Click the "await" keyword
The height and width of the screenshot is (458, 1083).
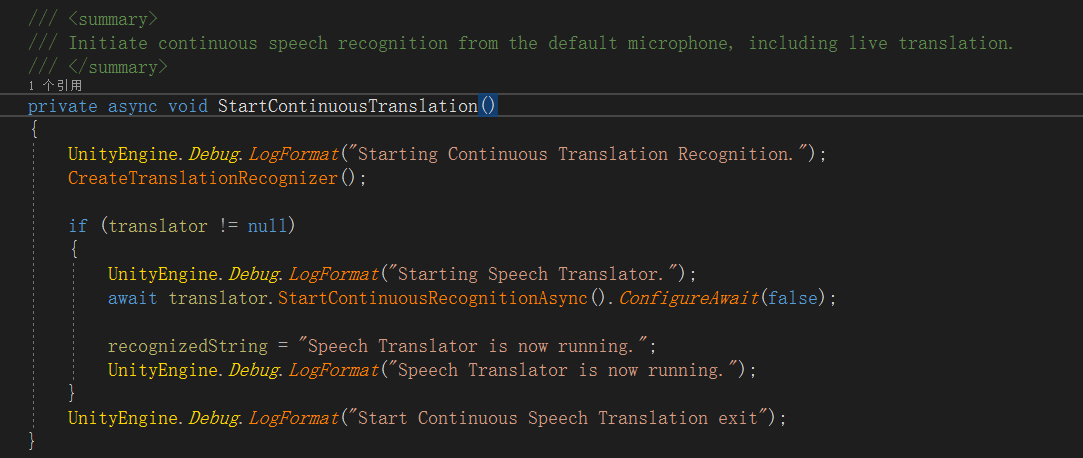point(133,298)
